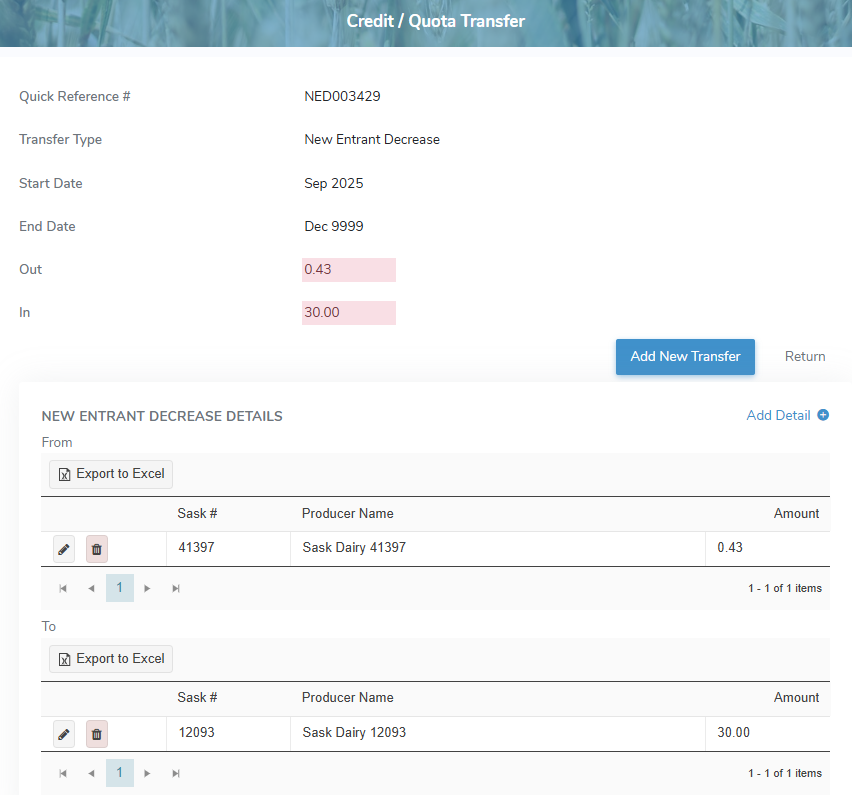Sort From table by Producer Name header
This screenshot has height=795, width=852.
coord(348,514)
